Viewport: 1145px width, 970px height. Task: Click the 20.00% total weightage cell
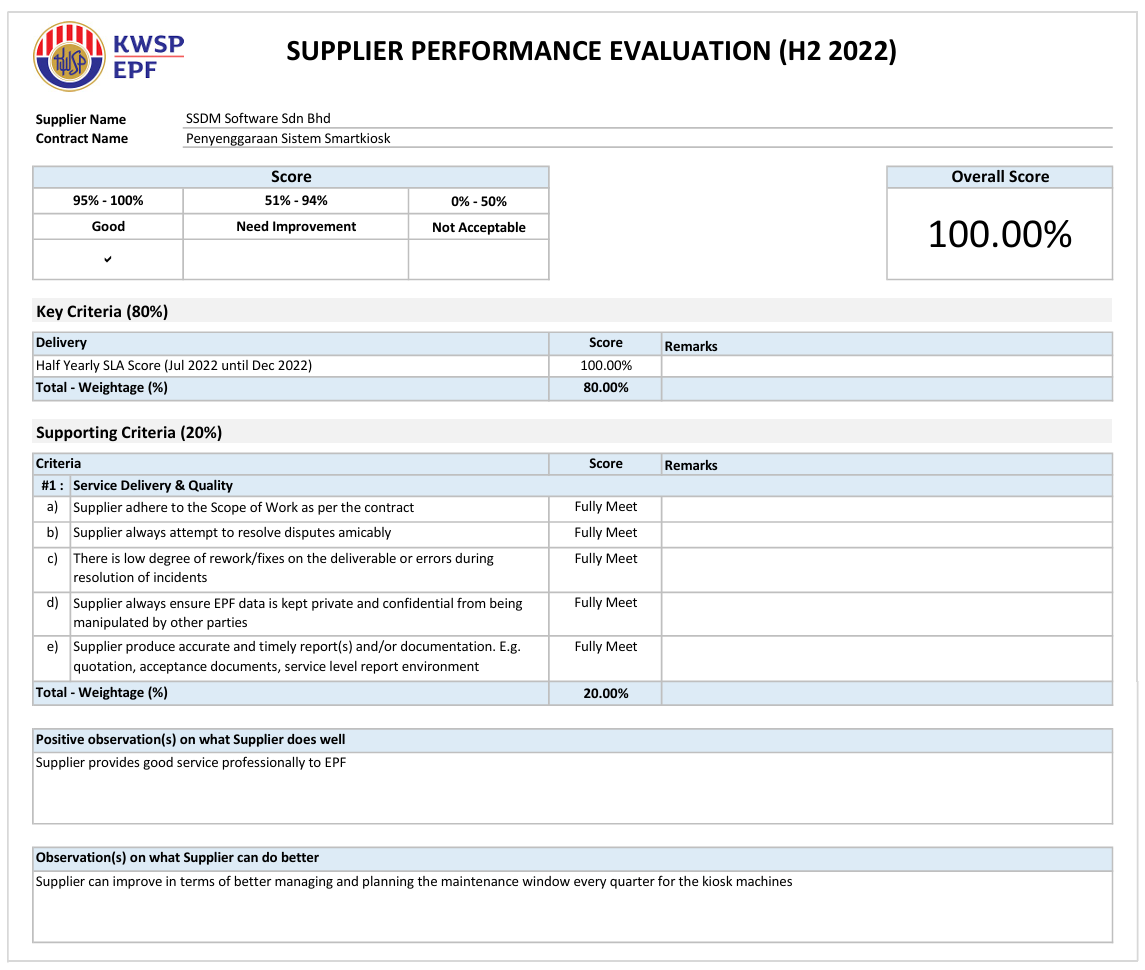605,693
